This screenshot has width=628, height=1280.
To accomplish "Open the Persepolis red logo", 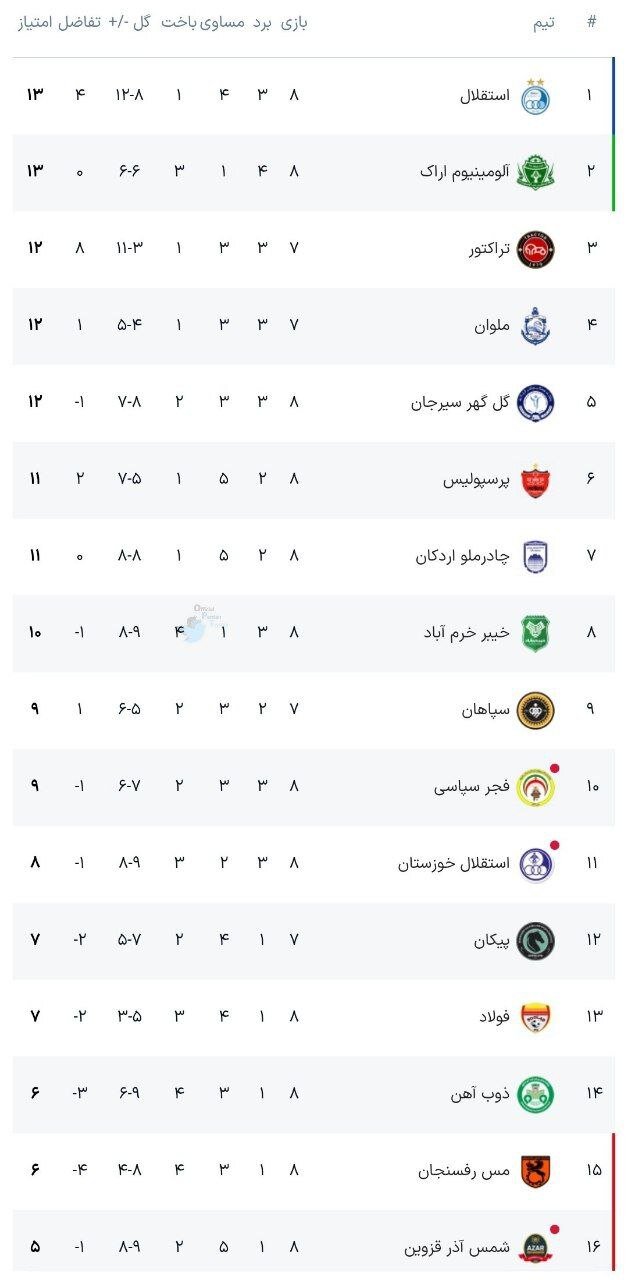I will (536, 480).
